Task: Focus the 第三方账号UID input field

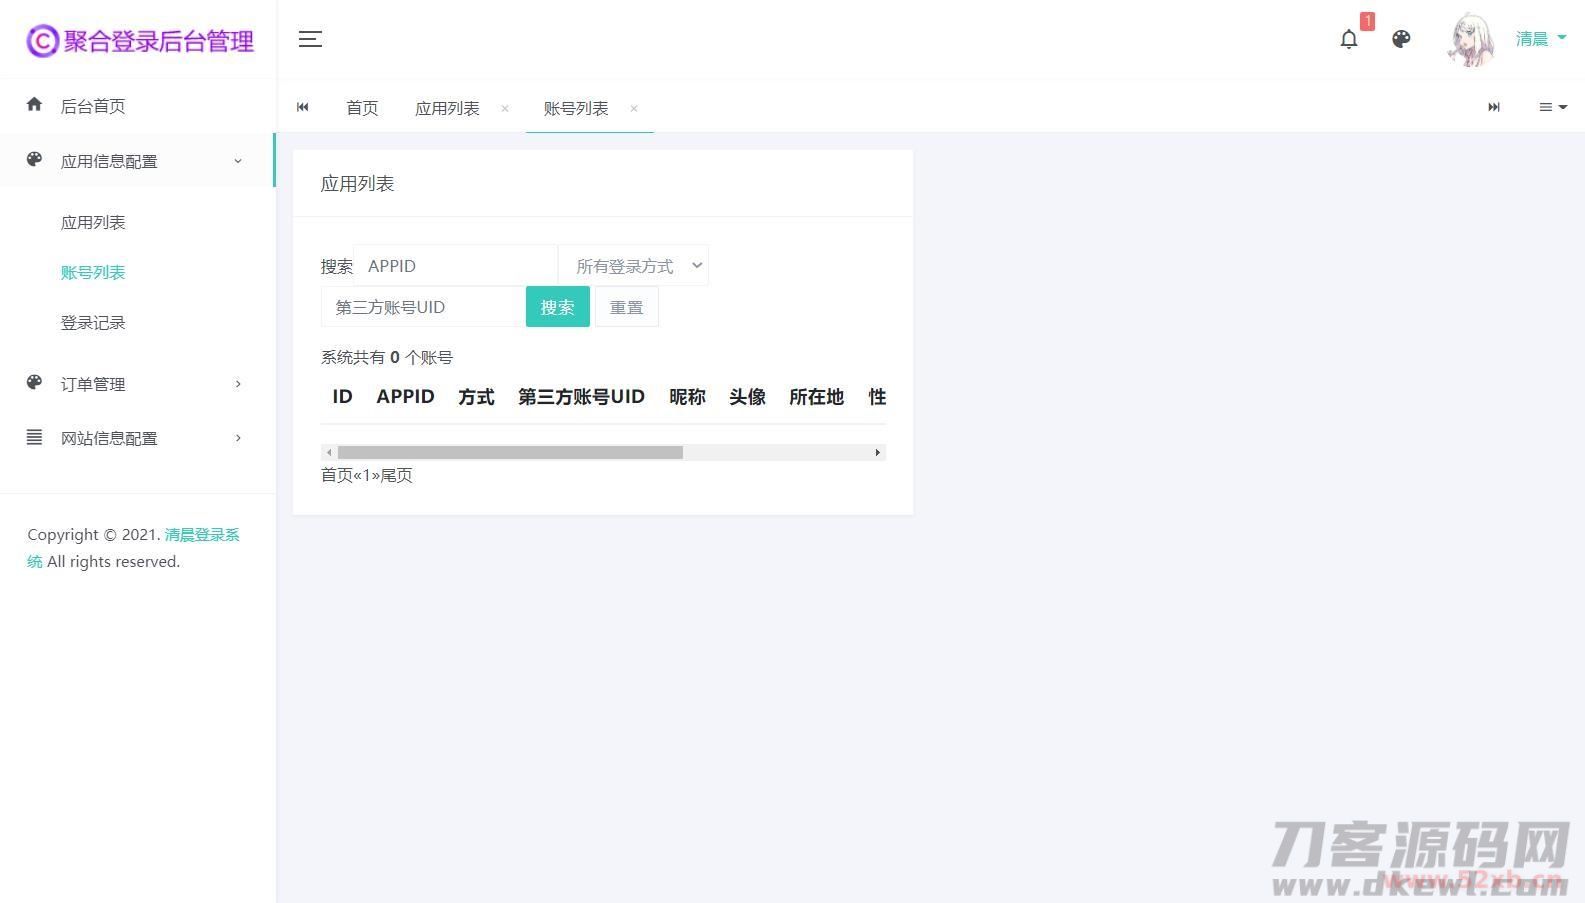Action: click(x=422, y=307)
